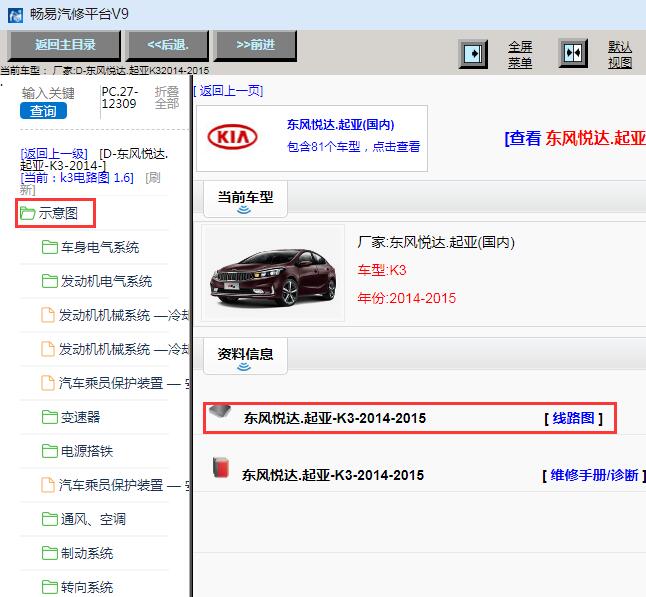Click the red book icon beside 维修手册 row
Viewport: 646px width, 597px height.
[221, 468]
